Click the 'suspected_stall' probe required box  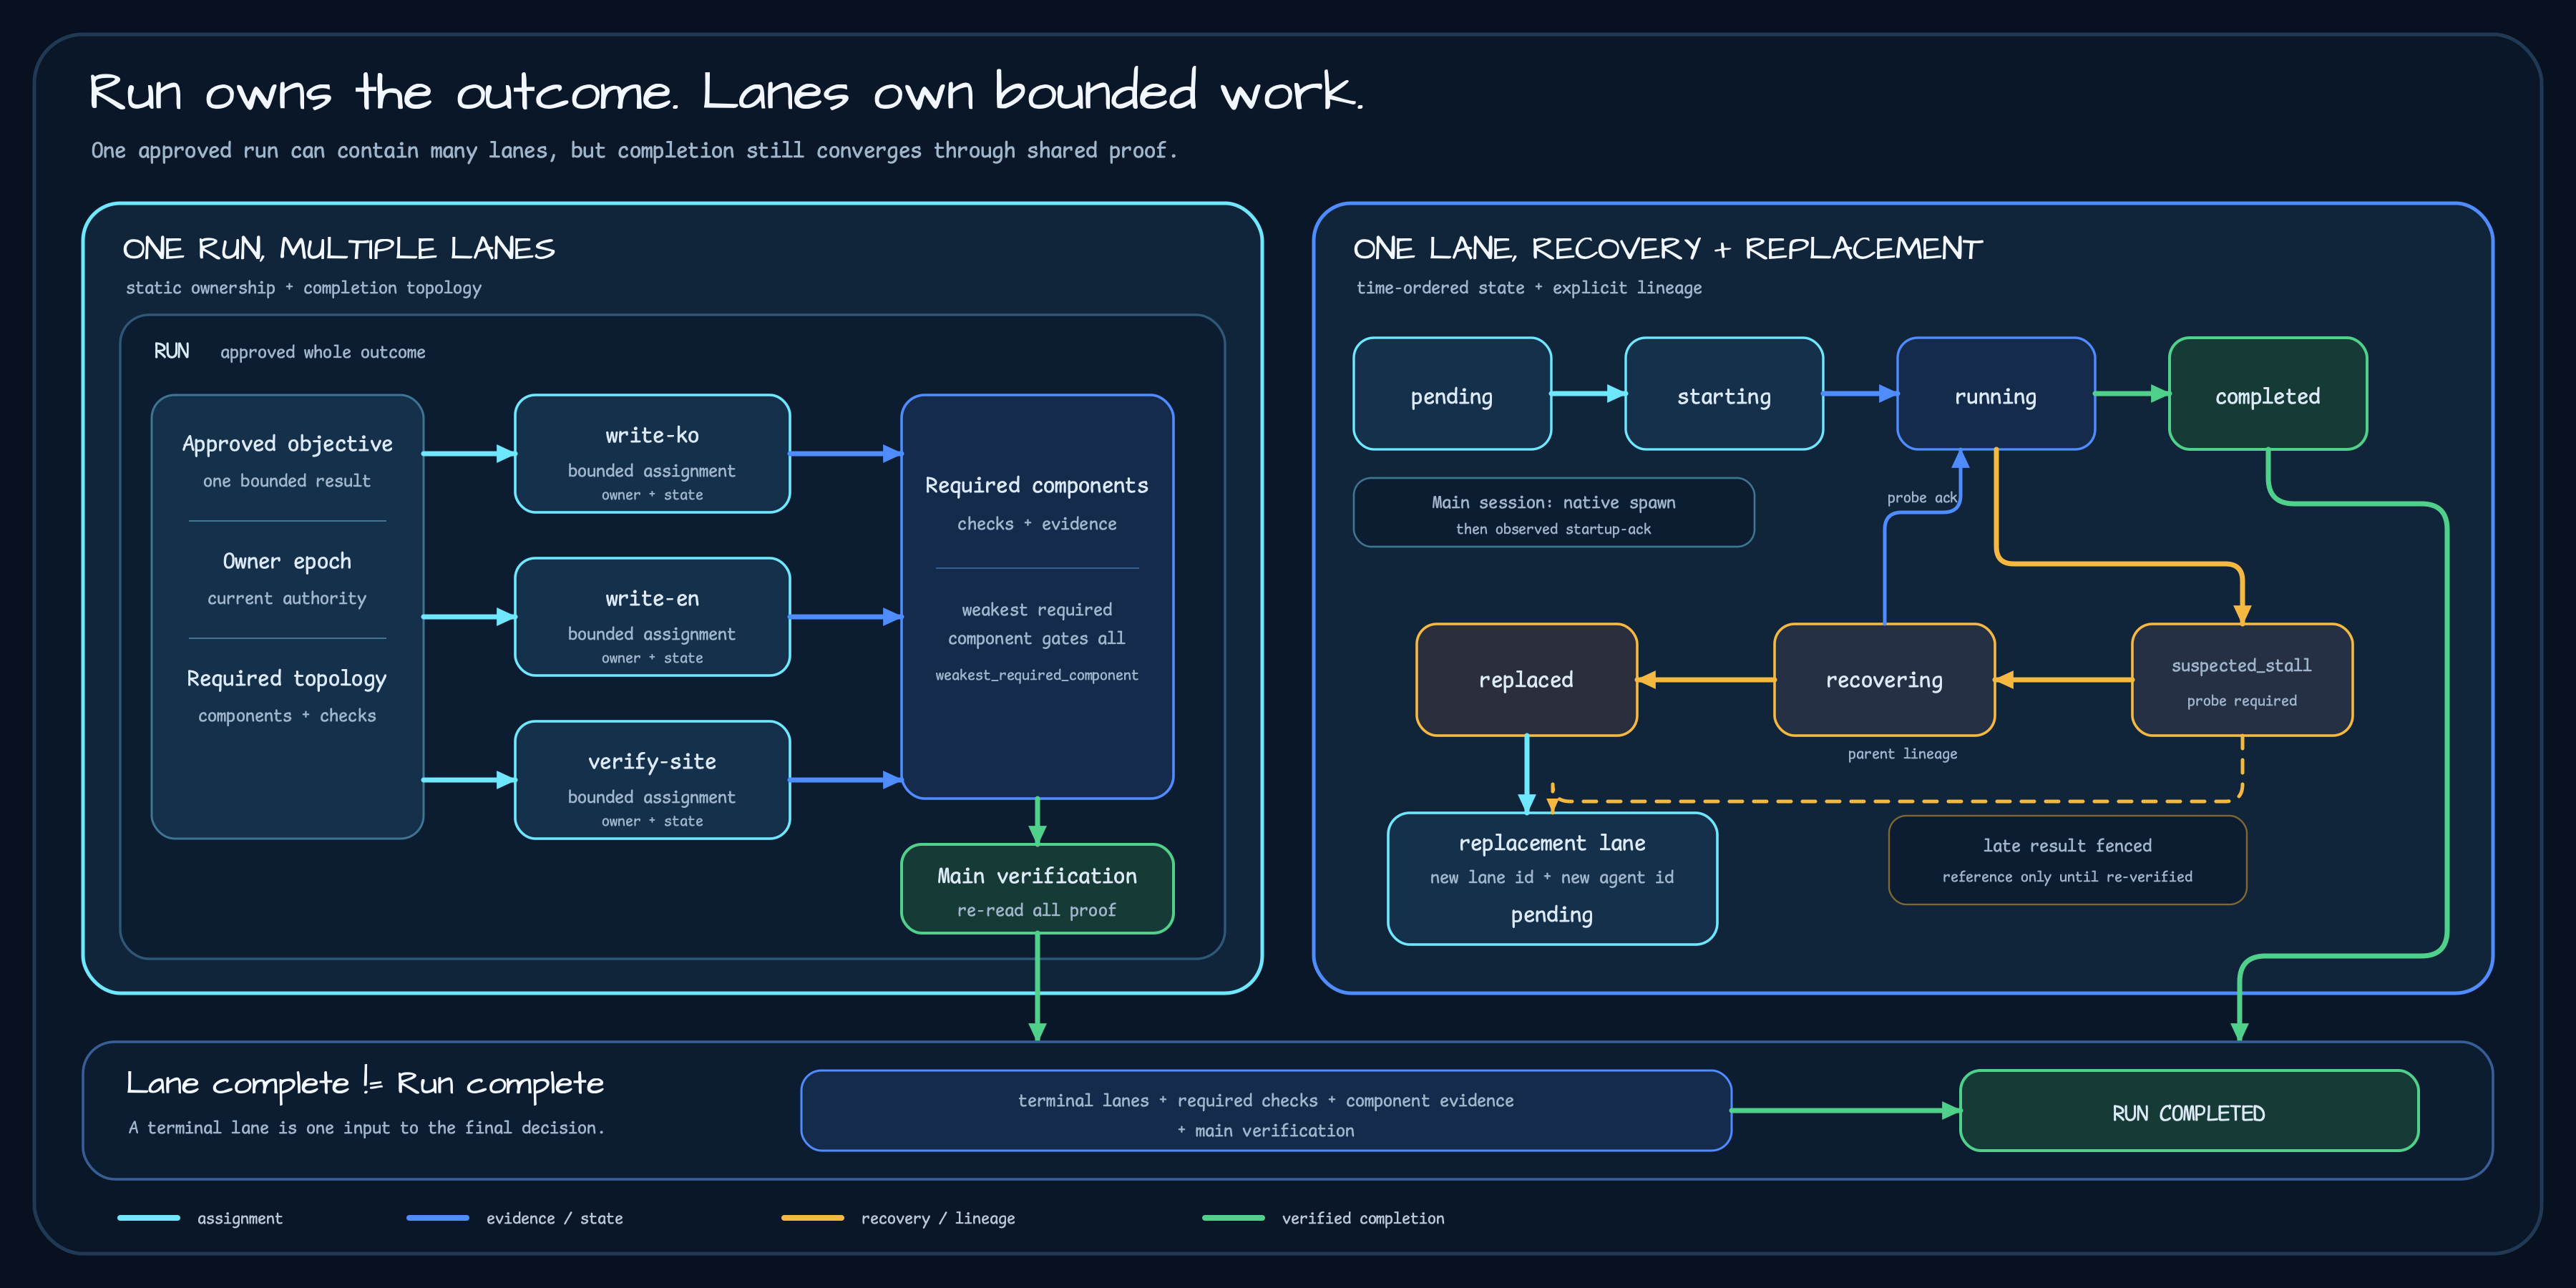2242,680
